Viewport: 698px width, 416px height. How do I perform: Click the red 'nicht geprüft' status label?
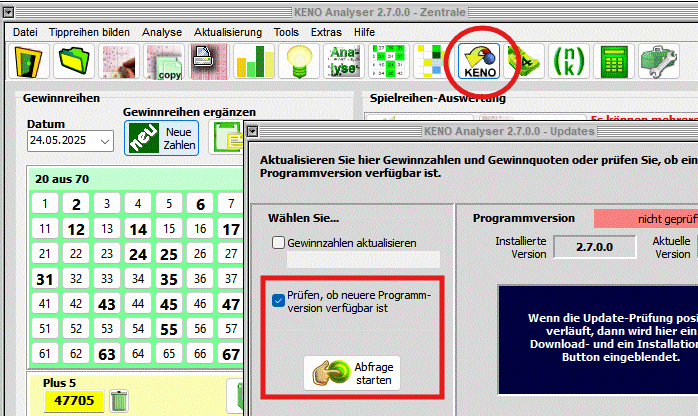(646, 219)
